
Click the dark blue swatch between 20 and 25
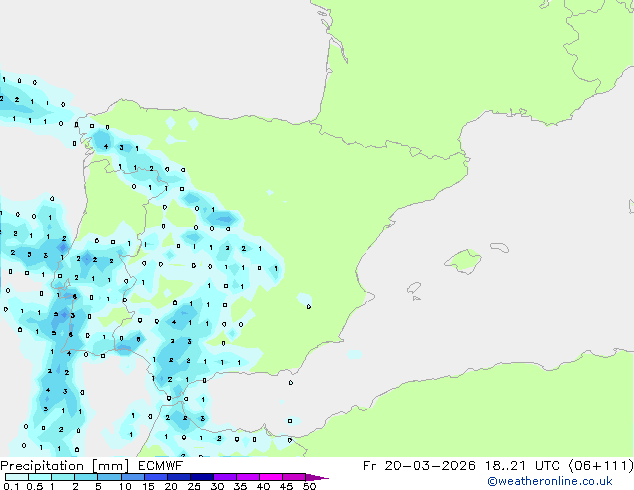178,477
